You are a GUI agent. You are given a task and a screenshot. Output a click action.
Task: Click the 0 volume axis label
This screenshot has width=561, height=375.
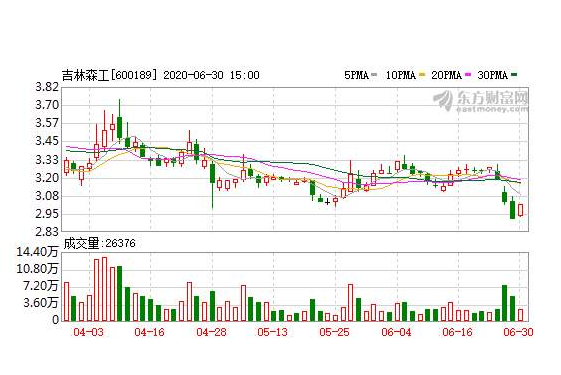[55, 320]
